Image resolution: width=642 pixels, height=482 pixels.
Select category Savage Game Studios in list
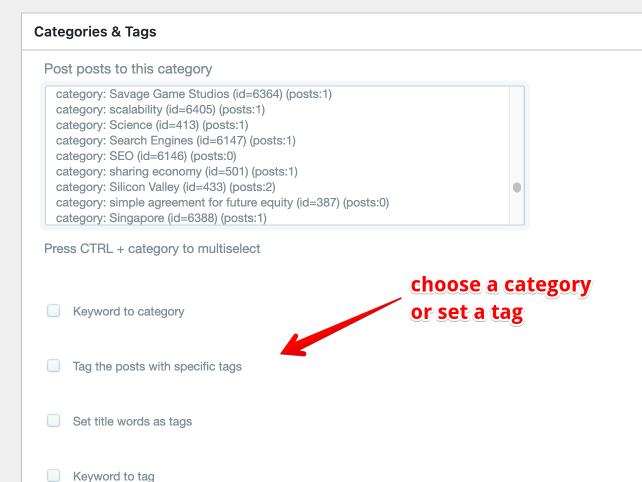pos(193,94)
